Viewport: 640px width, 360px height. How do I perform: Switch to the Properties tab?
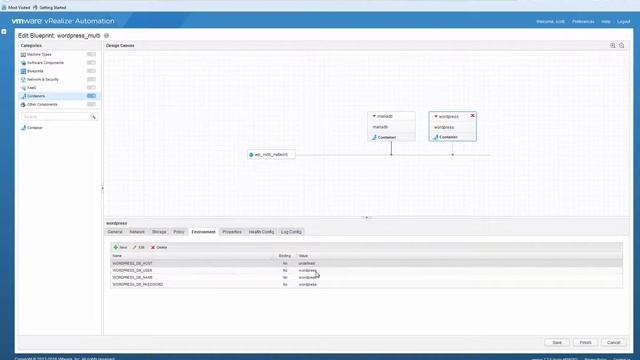pos(232,232)
